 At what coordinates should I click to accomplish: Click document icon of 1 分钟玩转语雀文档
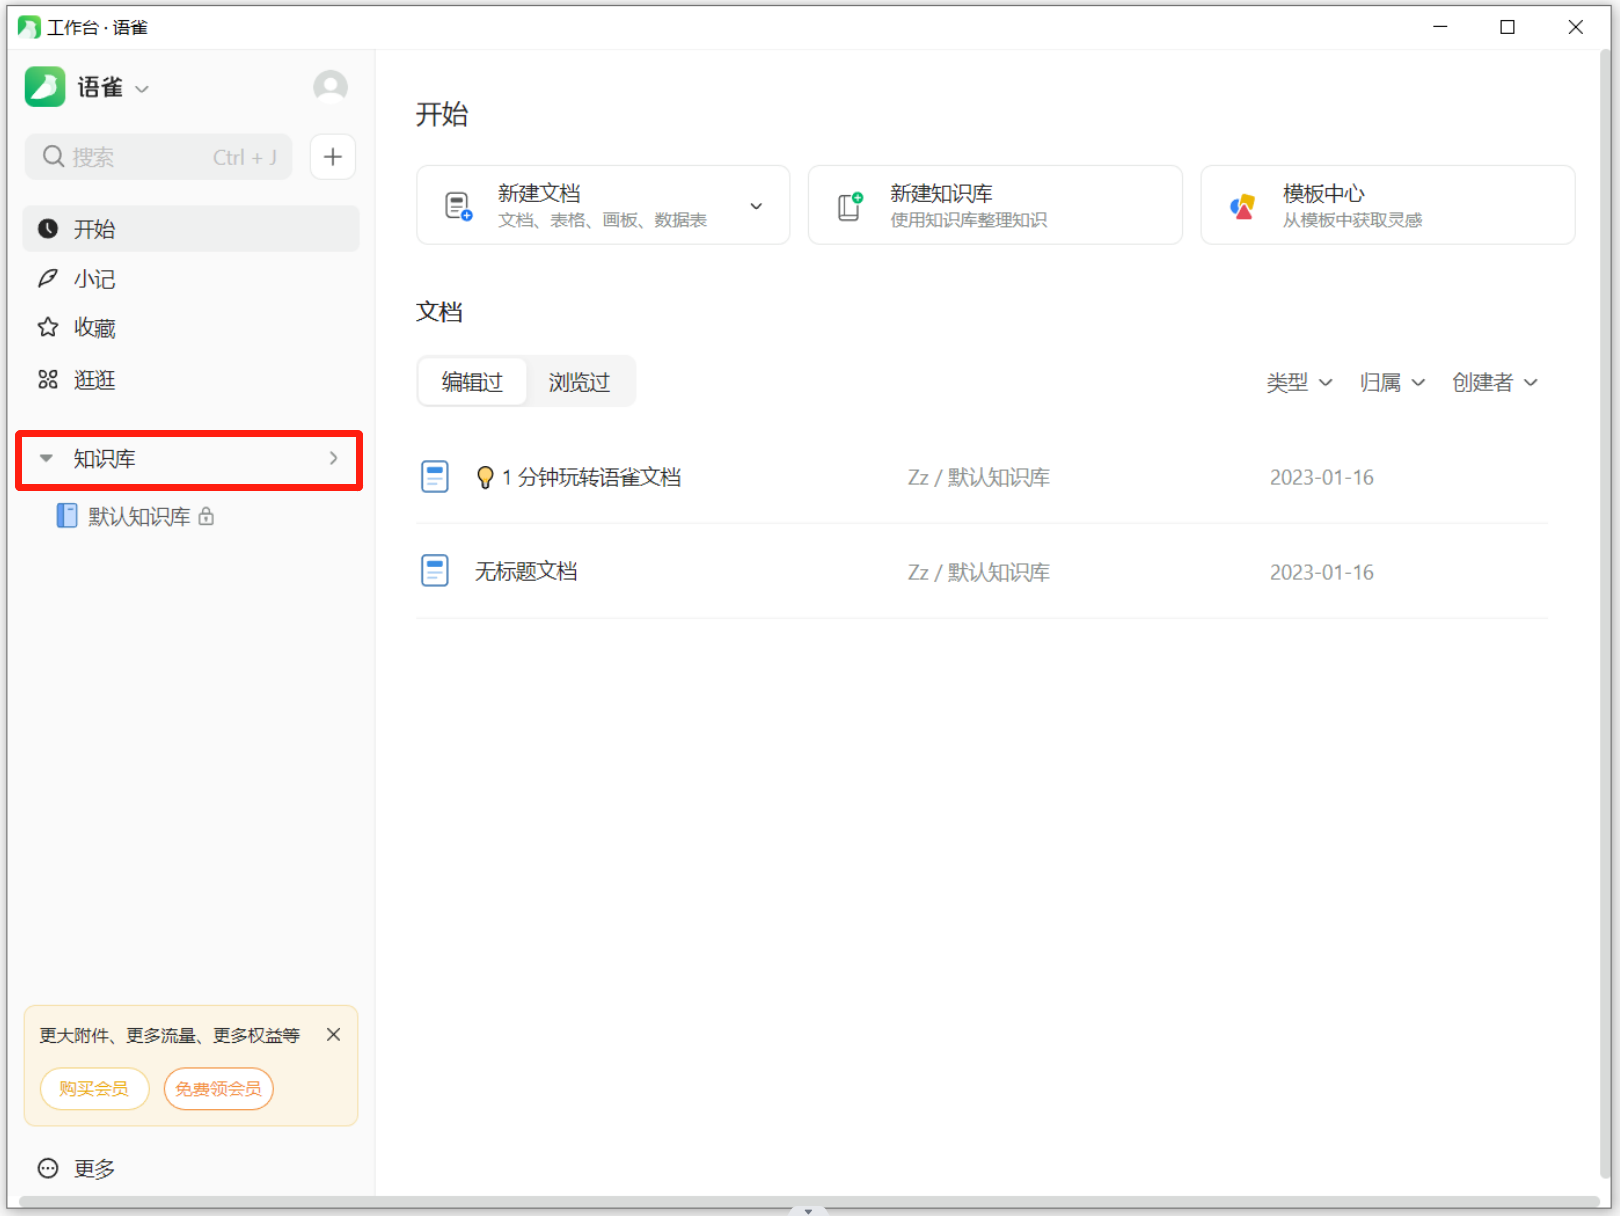pos(435,477)
